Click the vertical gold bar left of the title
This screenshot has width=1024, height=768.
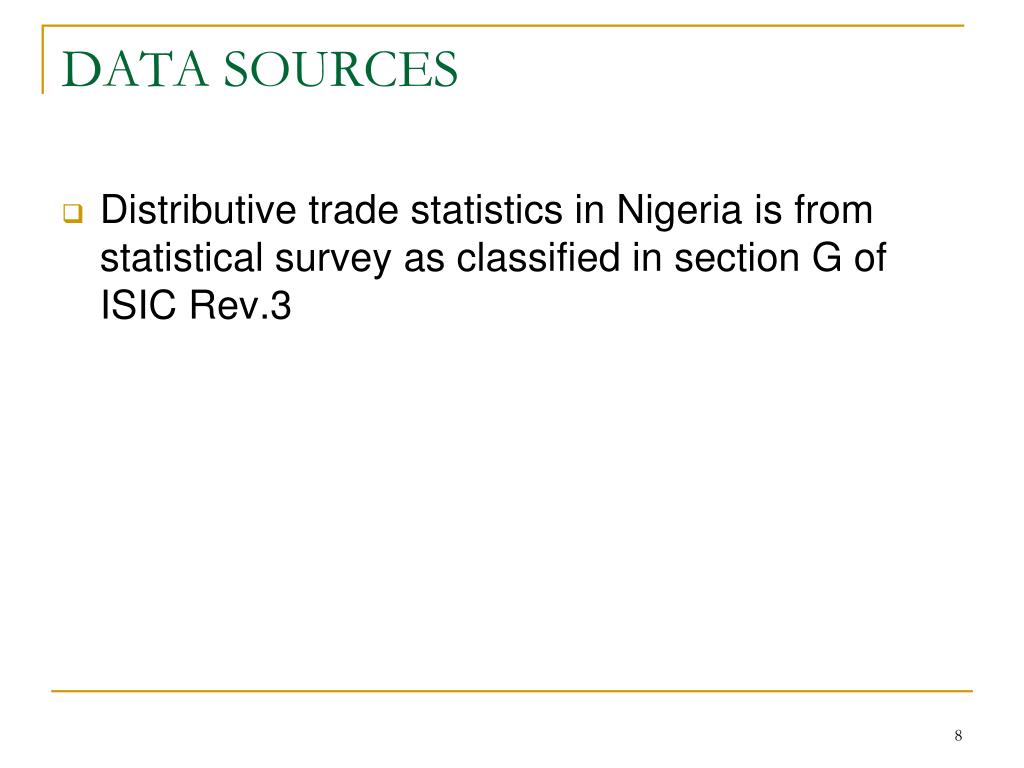[43, 59]
